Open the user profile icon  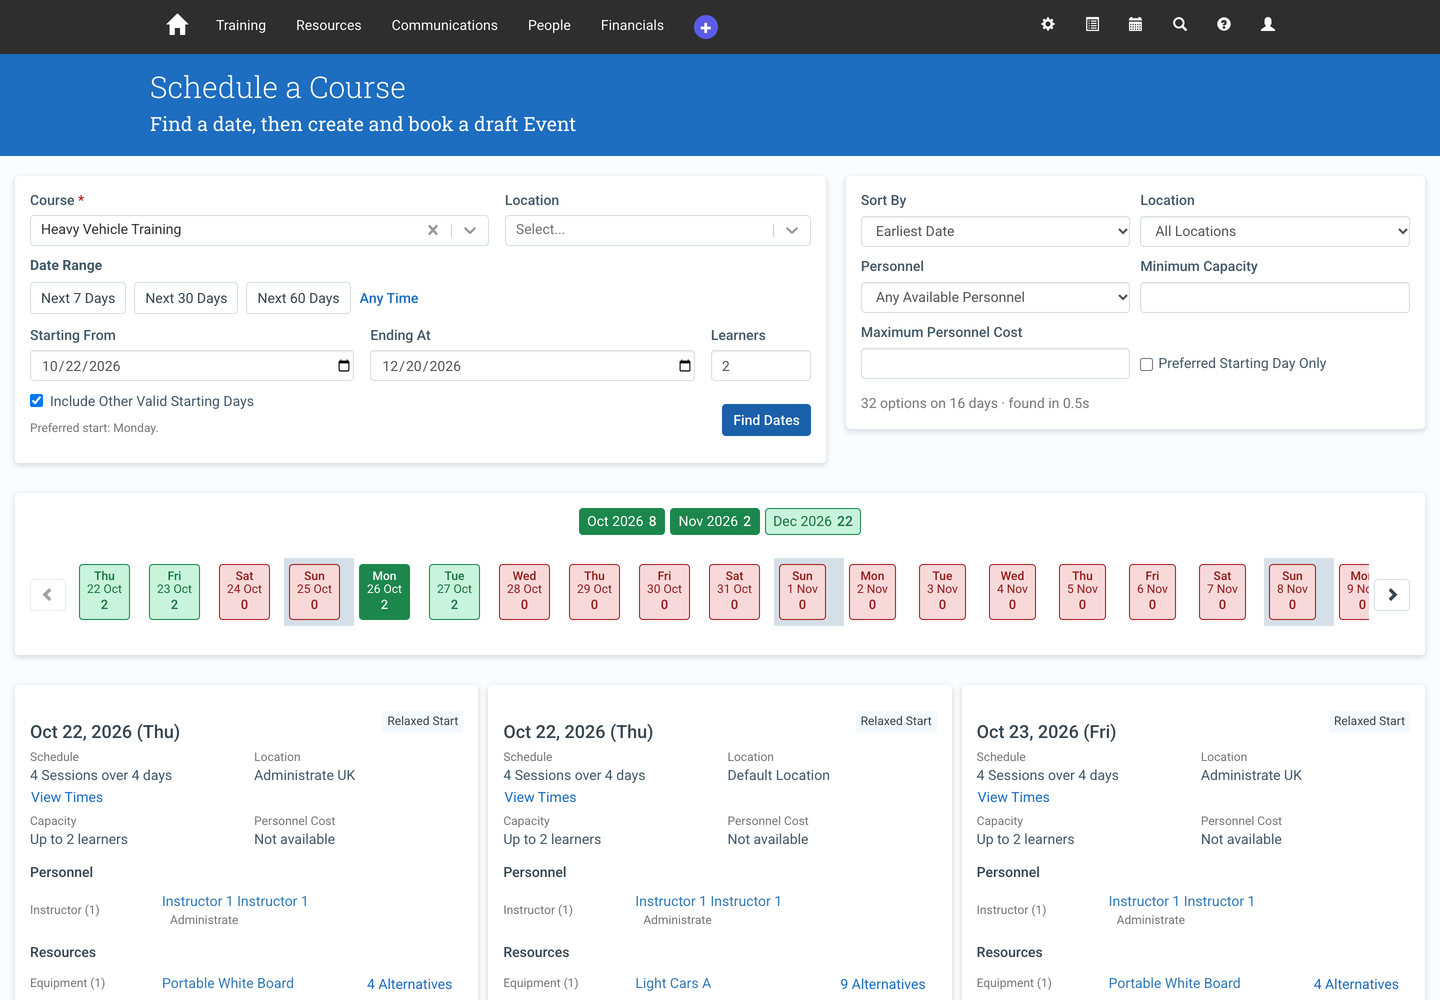click(x=1268, y=24)
